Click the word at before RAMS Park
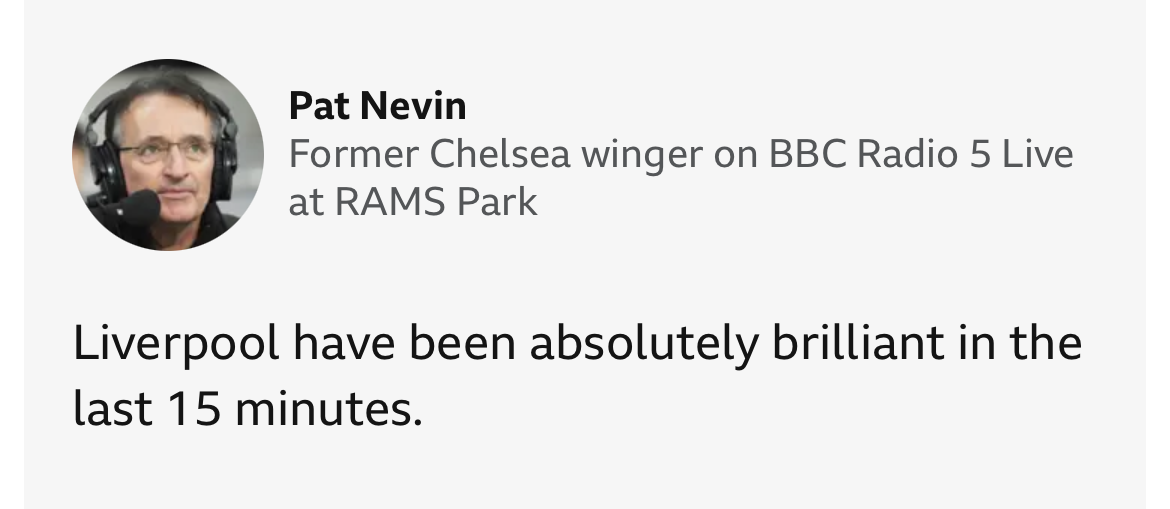This screenshot has width=1170, height=509. pyautogui.click(x=304, y=203)
